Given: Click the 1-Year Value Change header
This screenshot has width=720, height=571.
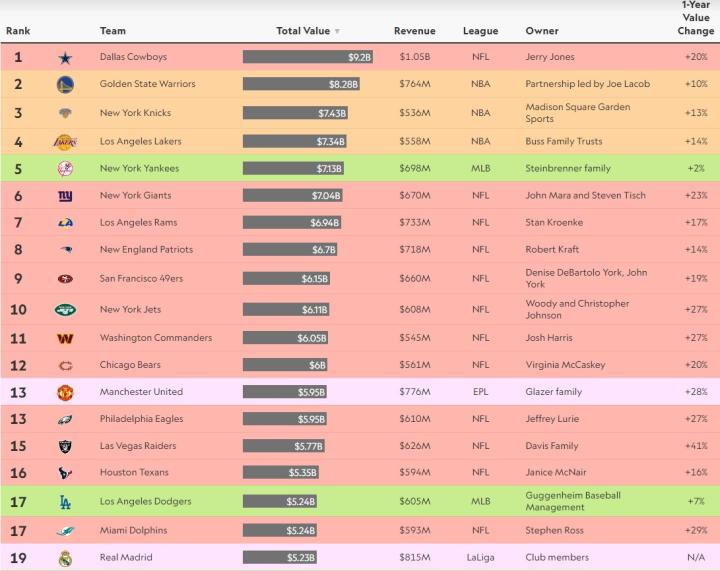Looking at the screenshot, I should coord(696,19).
